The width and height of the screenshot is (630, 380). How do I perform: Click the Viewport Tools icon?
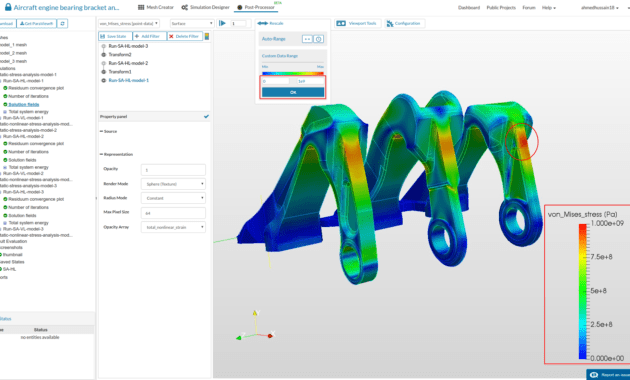click(x=341, y=23)
